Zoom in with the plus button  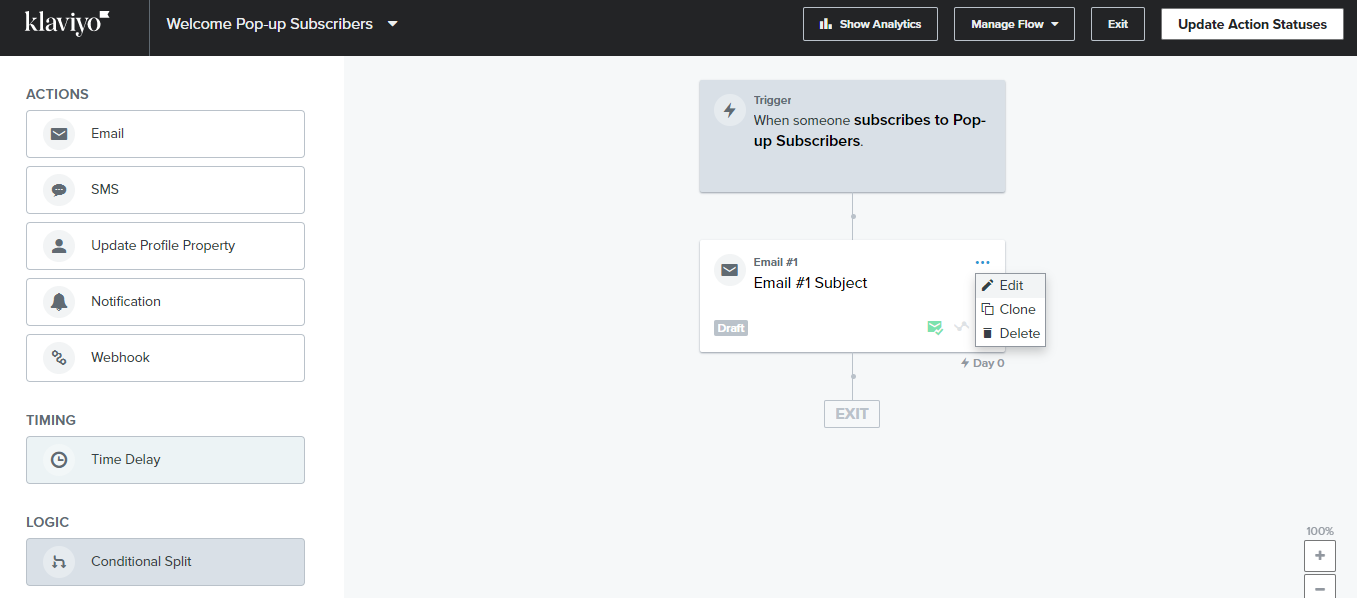point(1320,555)
